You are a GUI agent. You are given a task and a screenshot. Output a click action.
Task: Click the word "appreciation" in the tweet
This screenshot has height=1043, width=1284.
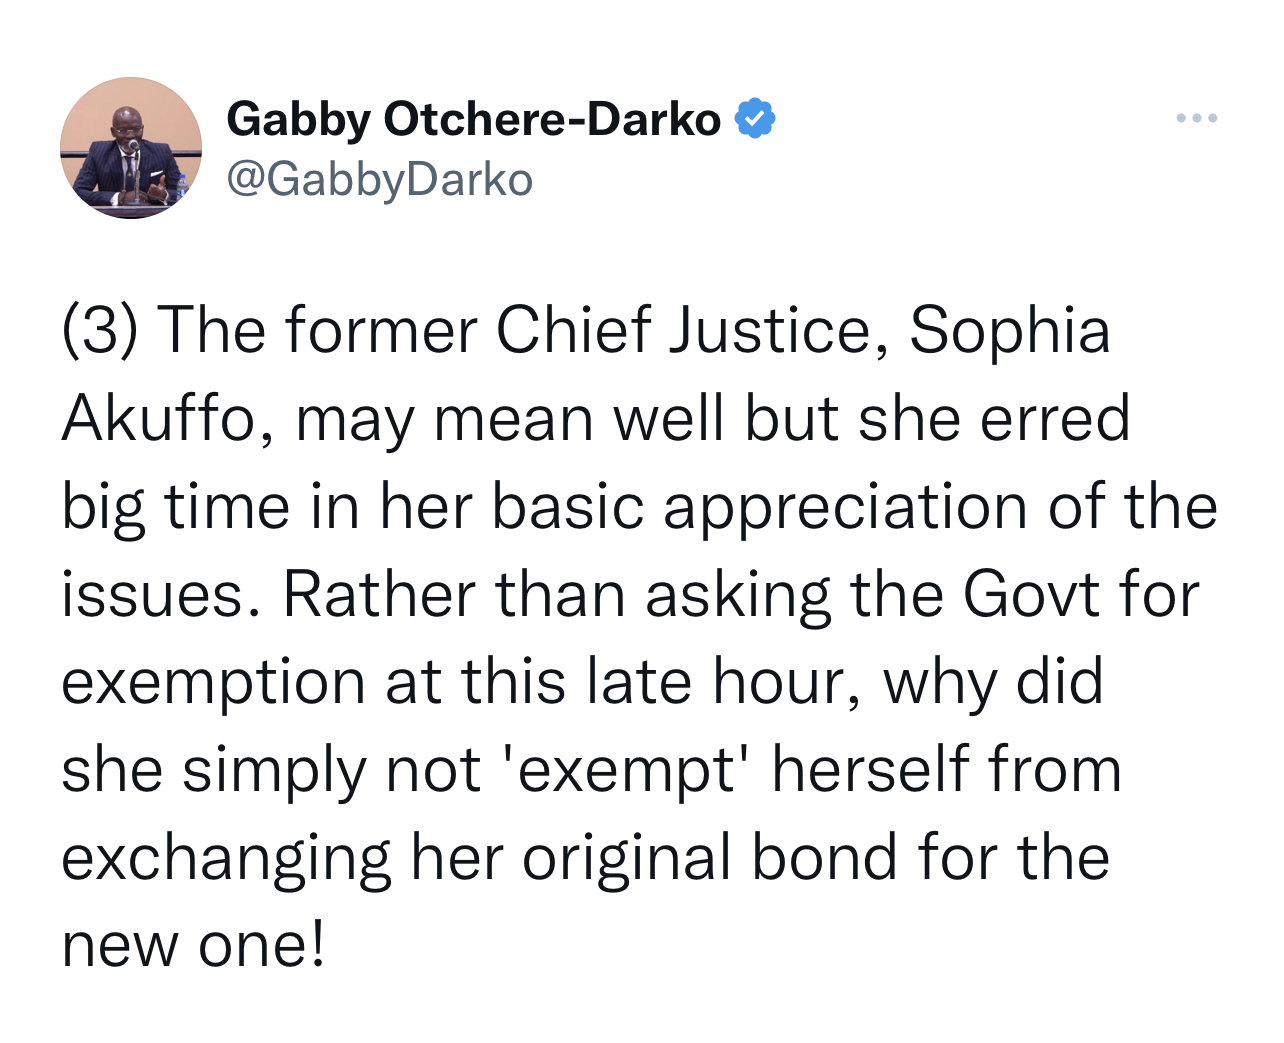click(845, 507)
